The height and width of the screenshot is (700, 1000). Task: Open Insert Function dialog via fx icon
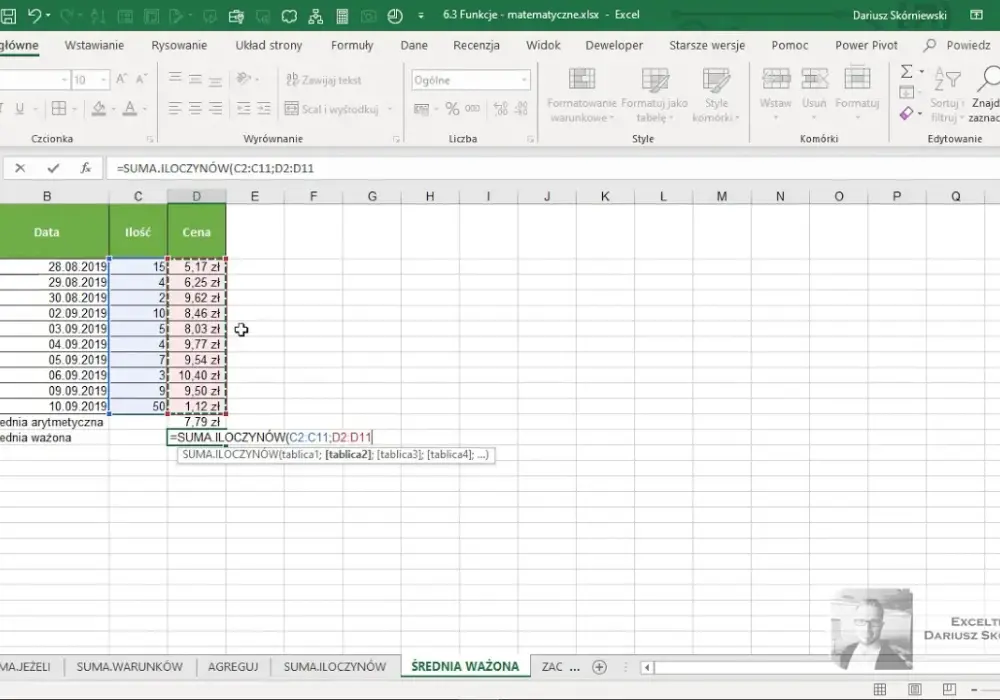[85, 168]
